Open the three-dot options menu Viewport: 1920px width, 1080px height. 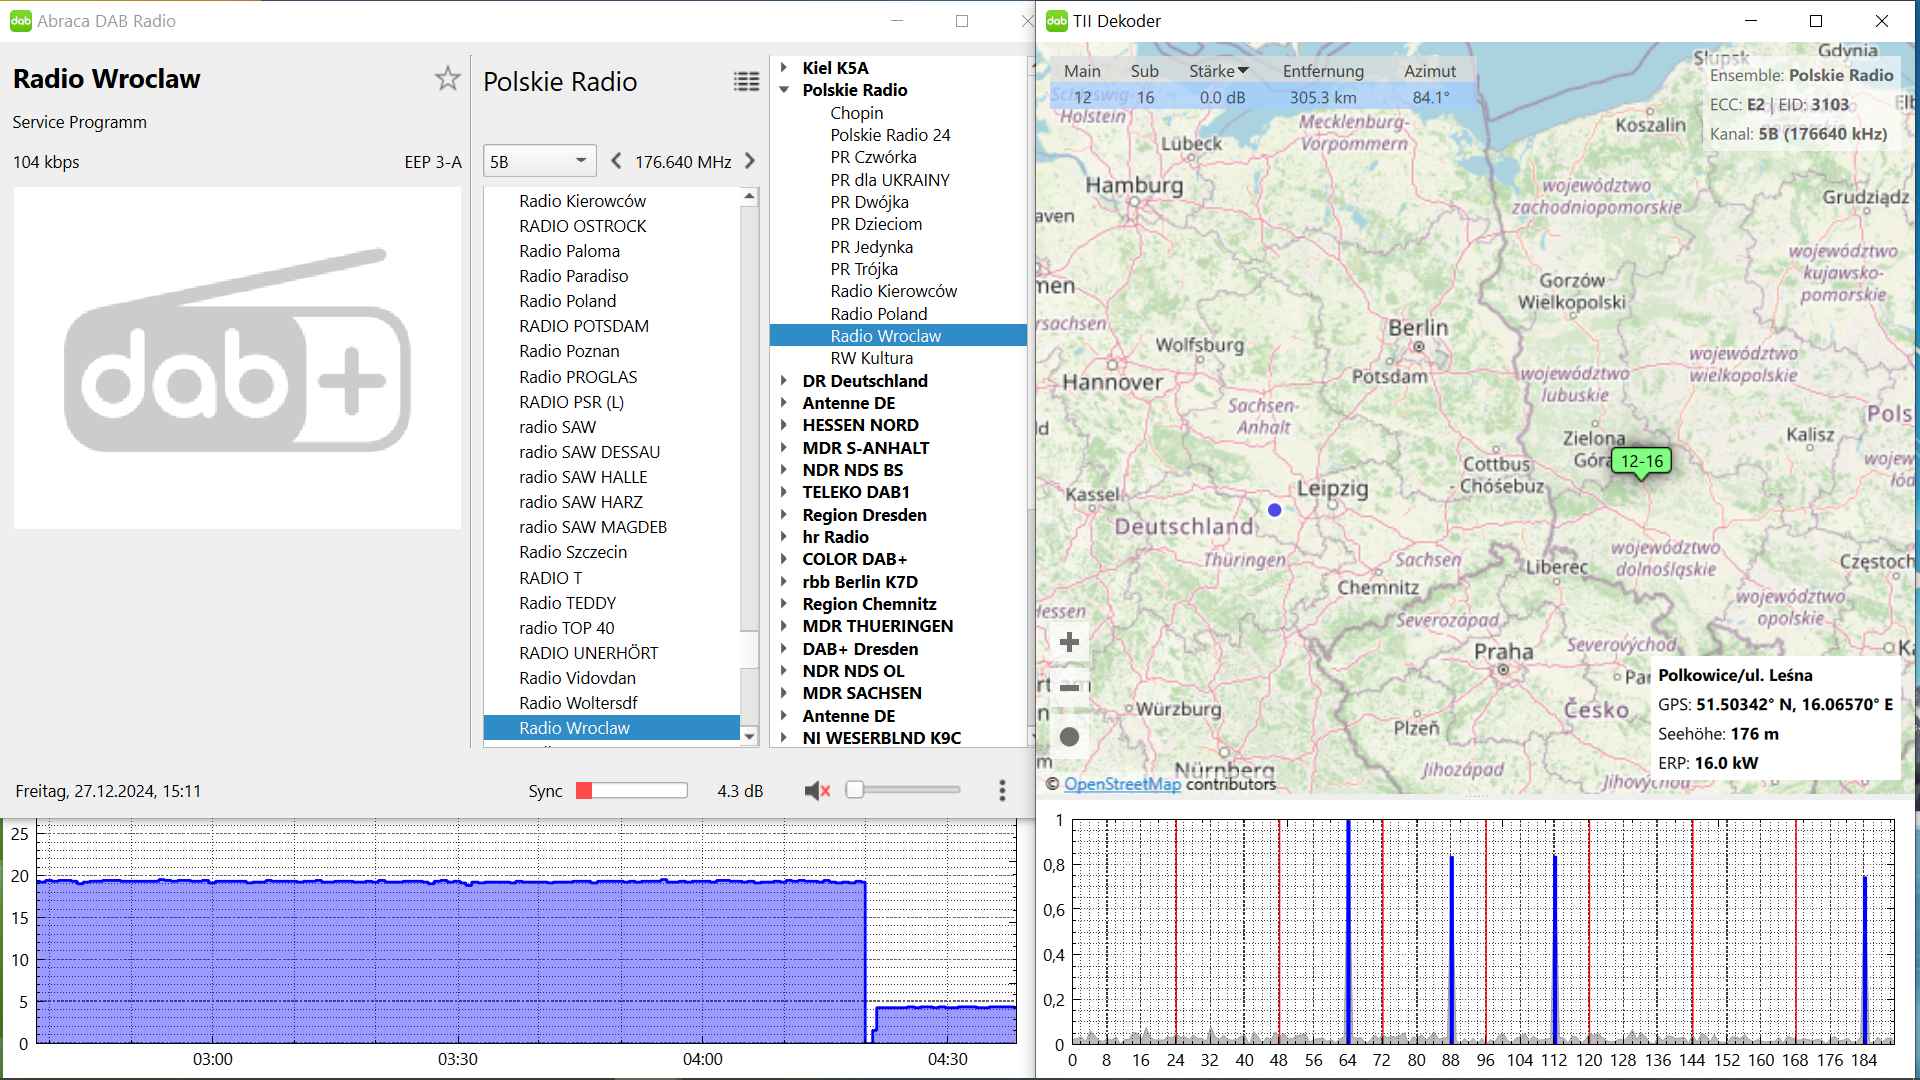pyautogui.click(x=1002, y=791)
